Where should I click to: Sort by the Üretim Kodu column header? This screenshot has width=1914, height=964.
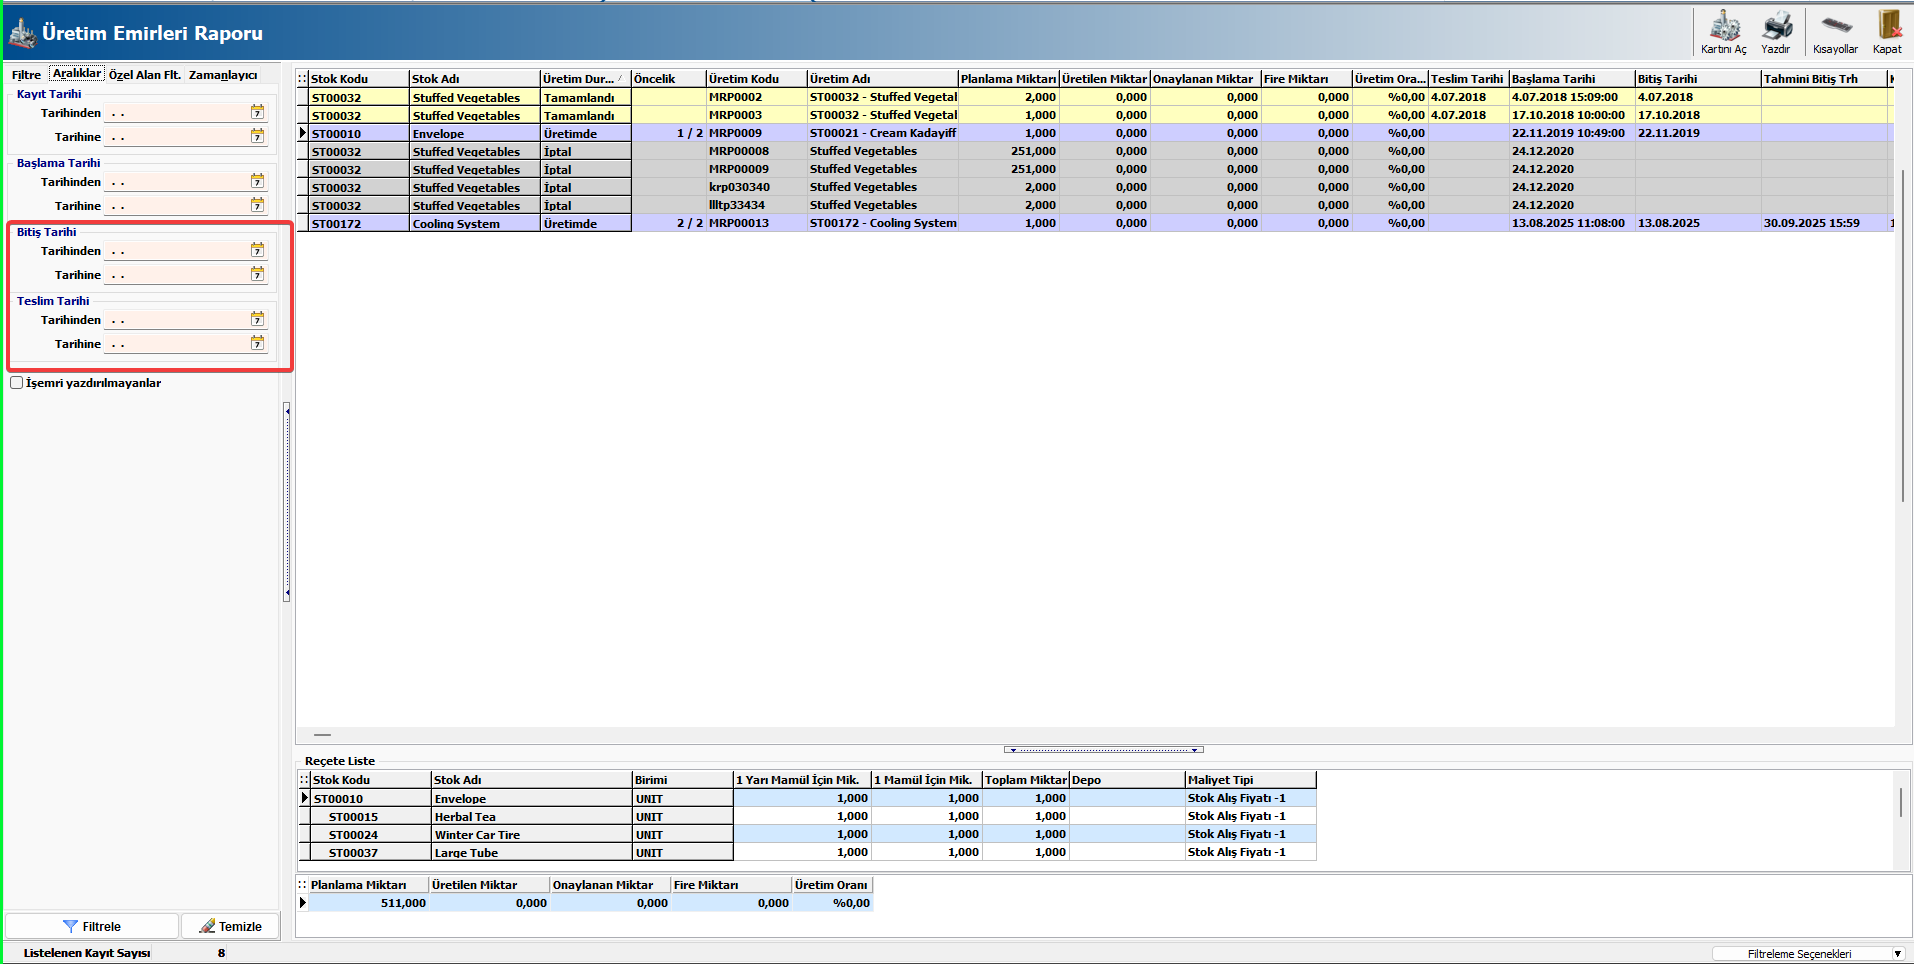coord(755,79)
